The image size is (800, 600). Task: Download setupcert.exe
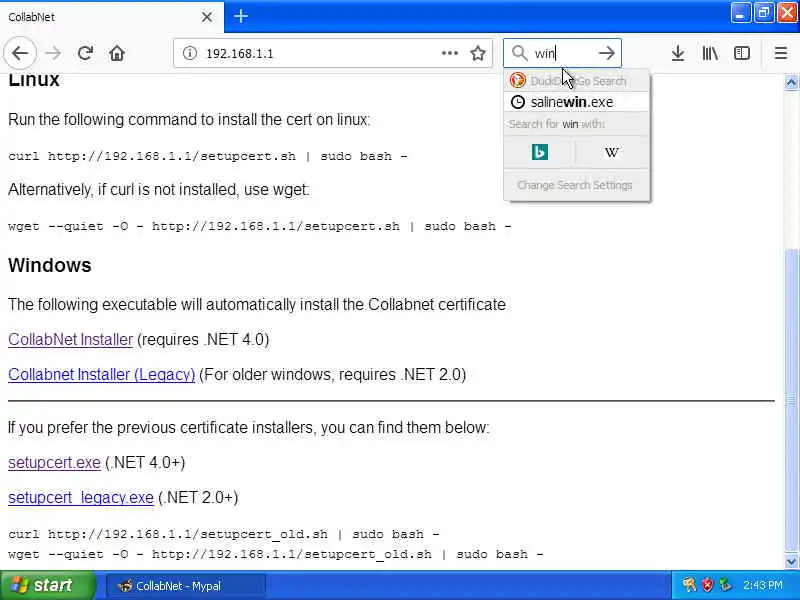pyautogui.click(x=54, y=463)
